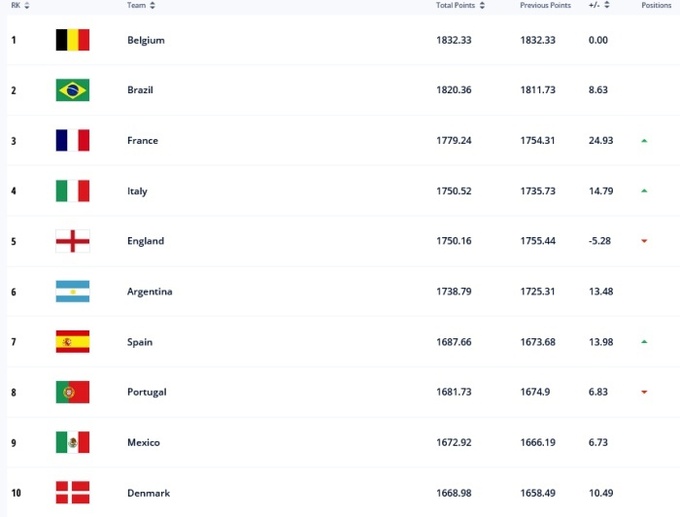Sort by the Team column header

tap(141, 6)
